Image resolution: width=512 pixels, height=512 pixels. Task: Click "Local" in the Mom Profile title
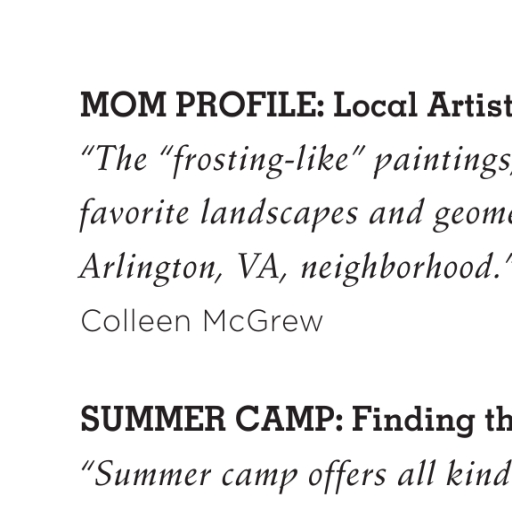(375, 105)
